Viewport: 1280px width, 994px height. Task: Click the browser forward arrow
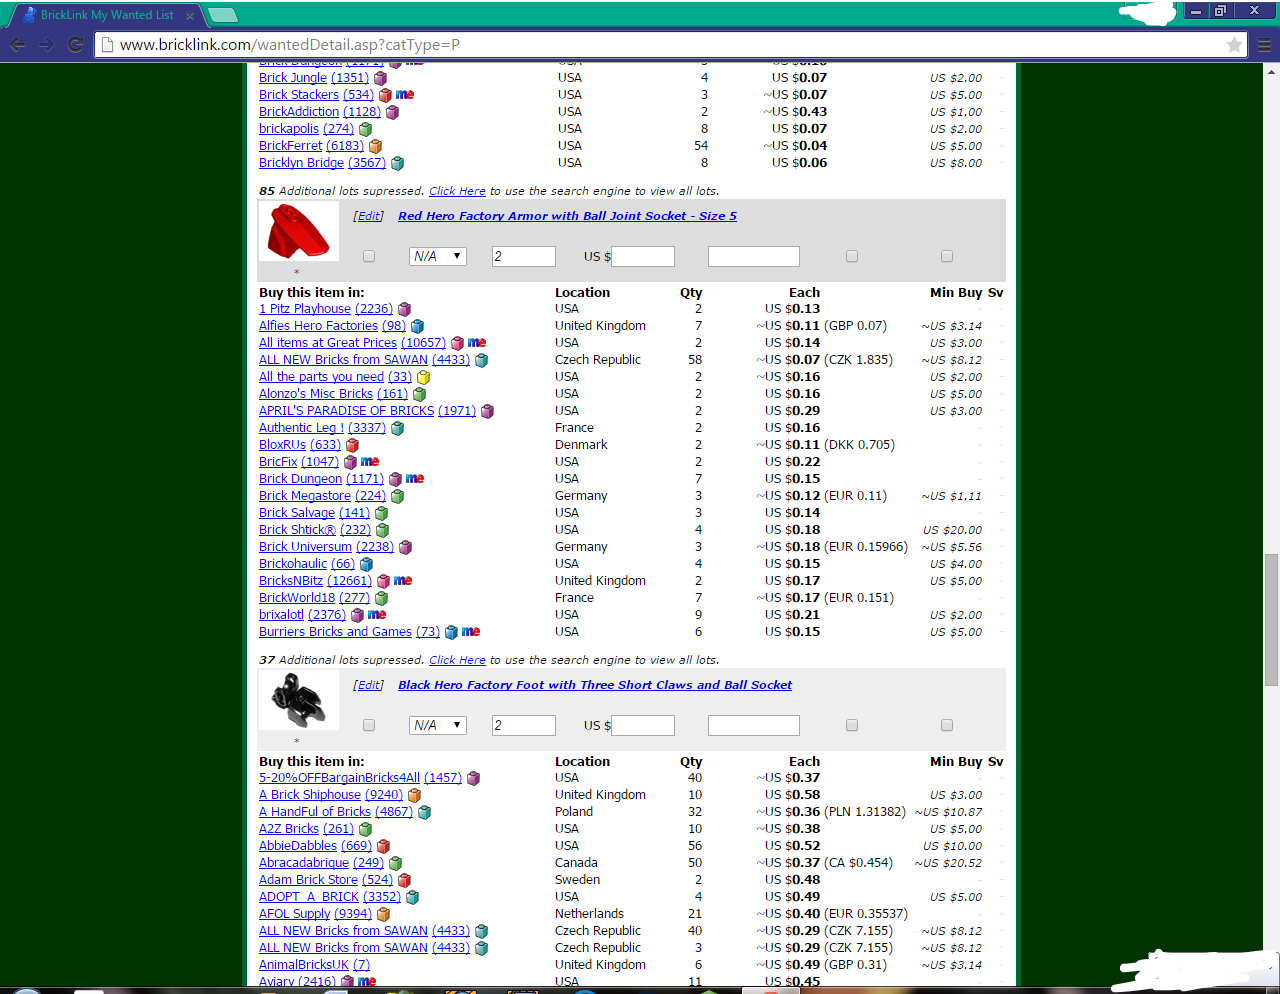[46, 45]
